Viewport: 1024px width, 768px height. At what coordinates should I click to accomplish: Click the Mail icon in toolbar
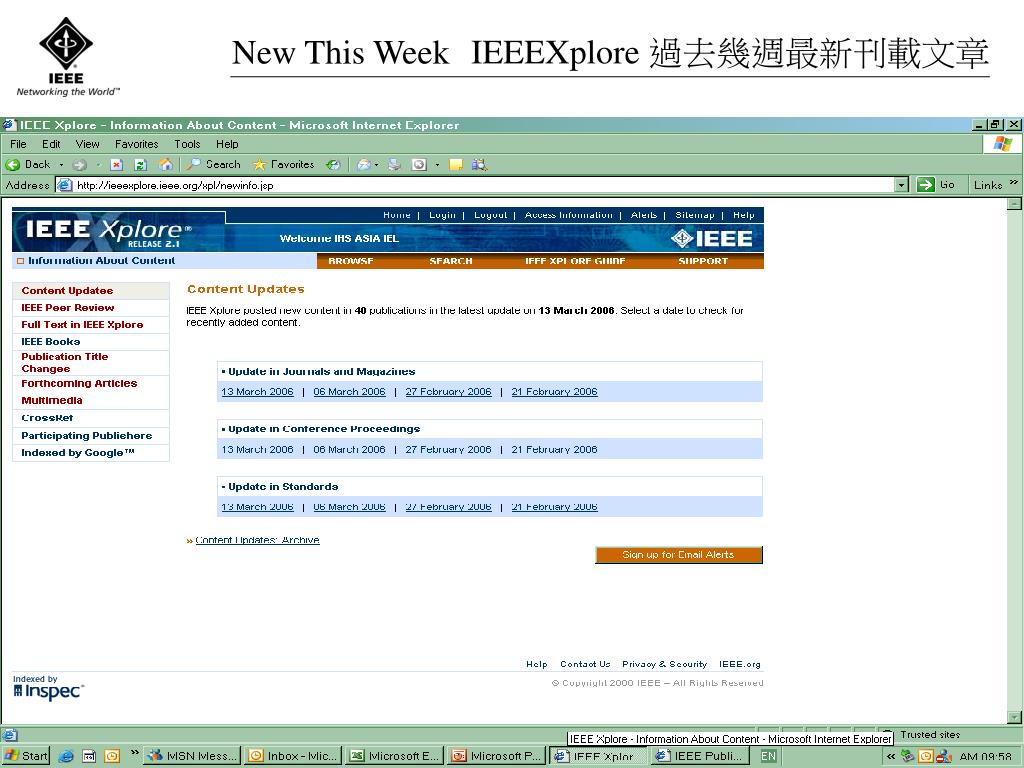364,165
